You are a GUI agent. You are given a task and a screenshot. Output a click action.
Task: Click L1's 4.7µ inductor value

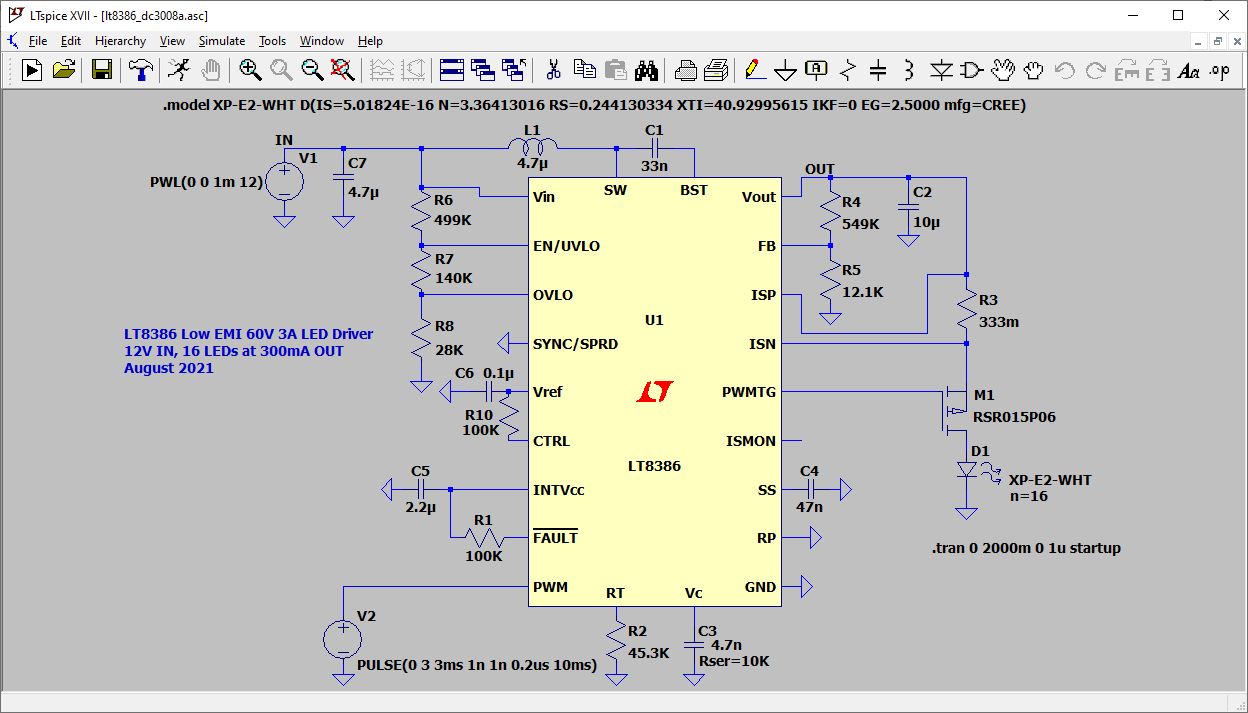(532, 161)
